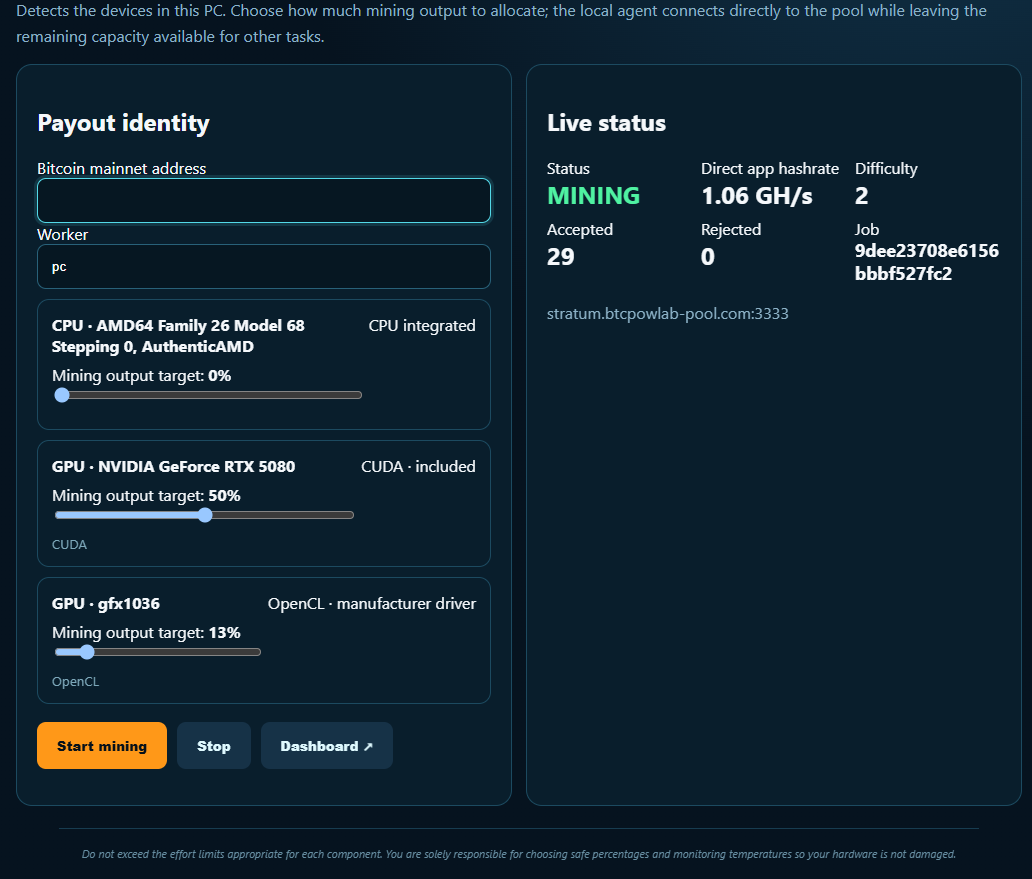
Task: Click the GPU gfx1036 device title
Action: tap(105, 603)
